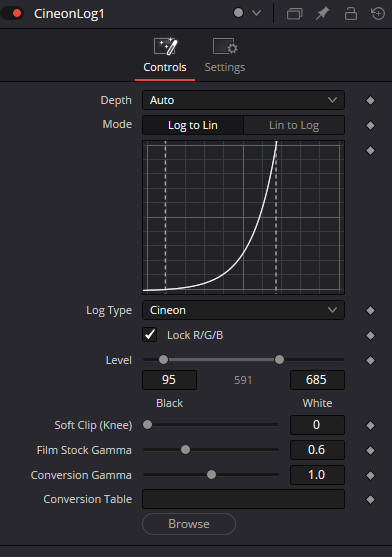Viewport: 392px width, 557px height.
Task: Open the Log Type dropdown set to Cineon
Action: click(243, 310)
